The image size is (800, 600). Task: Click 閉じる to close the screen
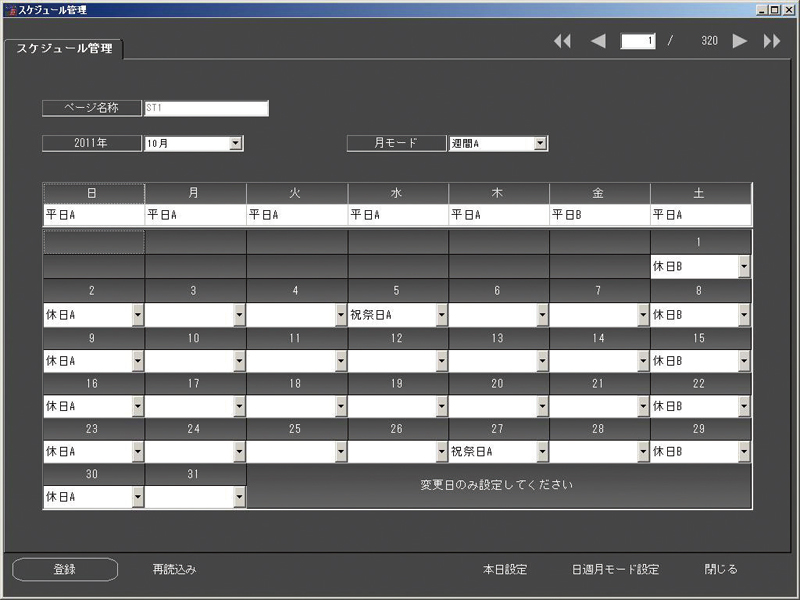click(x=721, y=569)
